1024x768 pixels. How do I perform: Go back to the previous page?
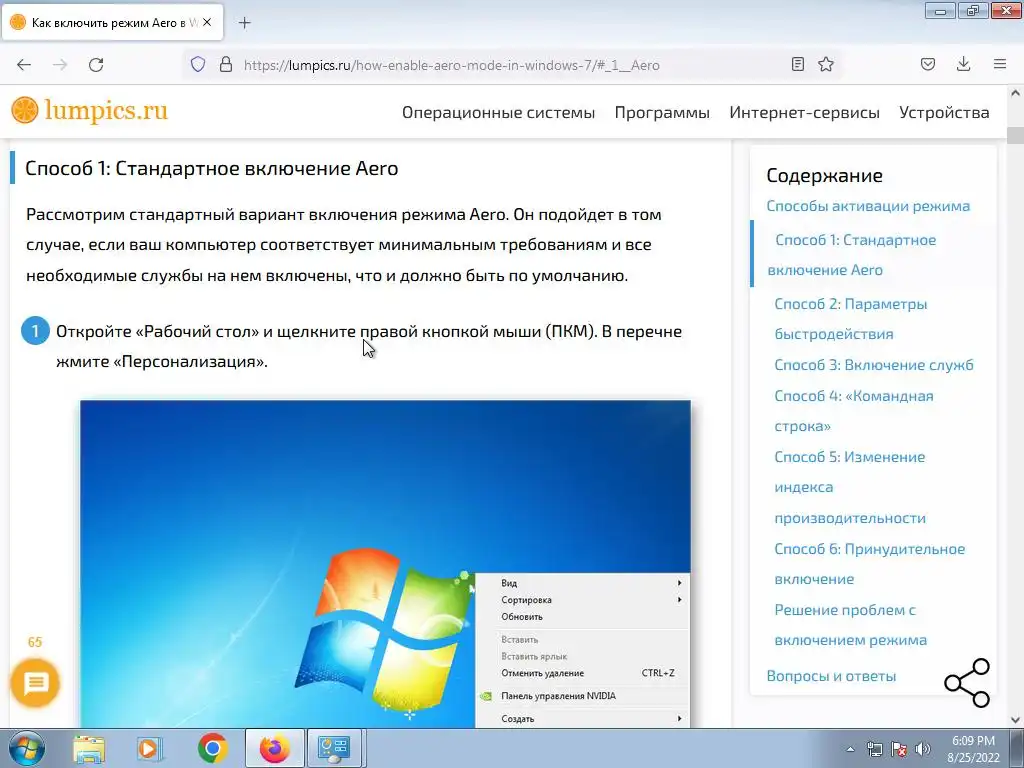(24, 65)
